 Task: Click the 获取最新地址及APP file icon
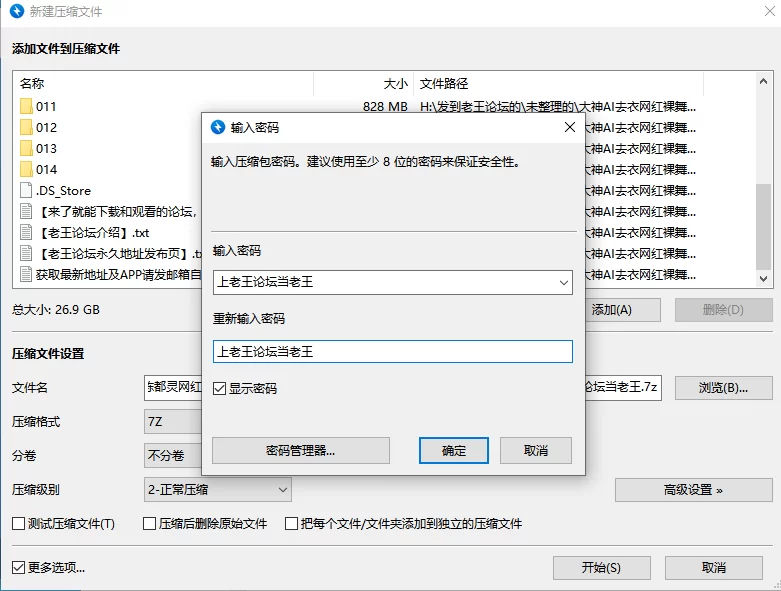(26, 274)
